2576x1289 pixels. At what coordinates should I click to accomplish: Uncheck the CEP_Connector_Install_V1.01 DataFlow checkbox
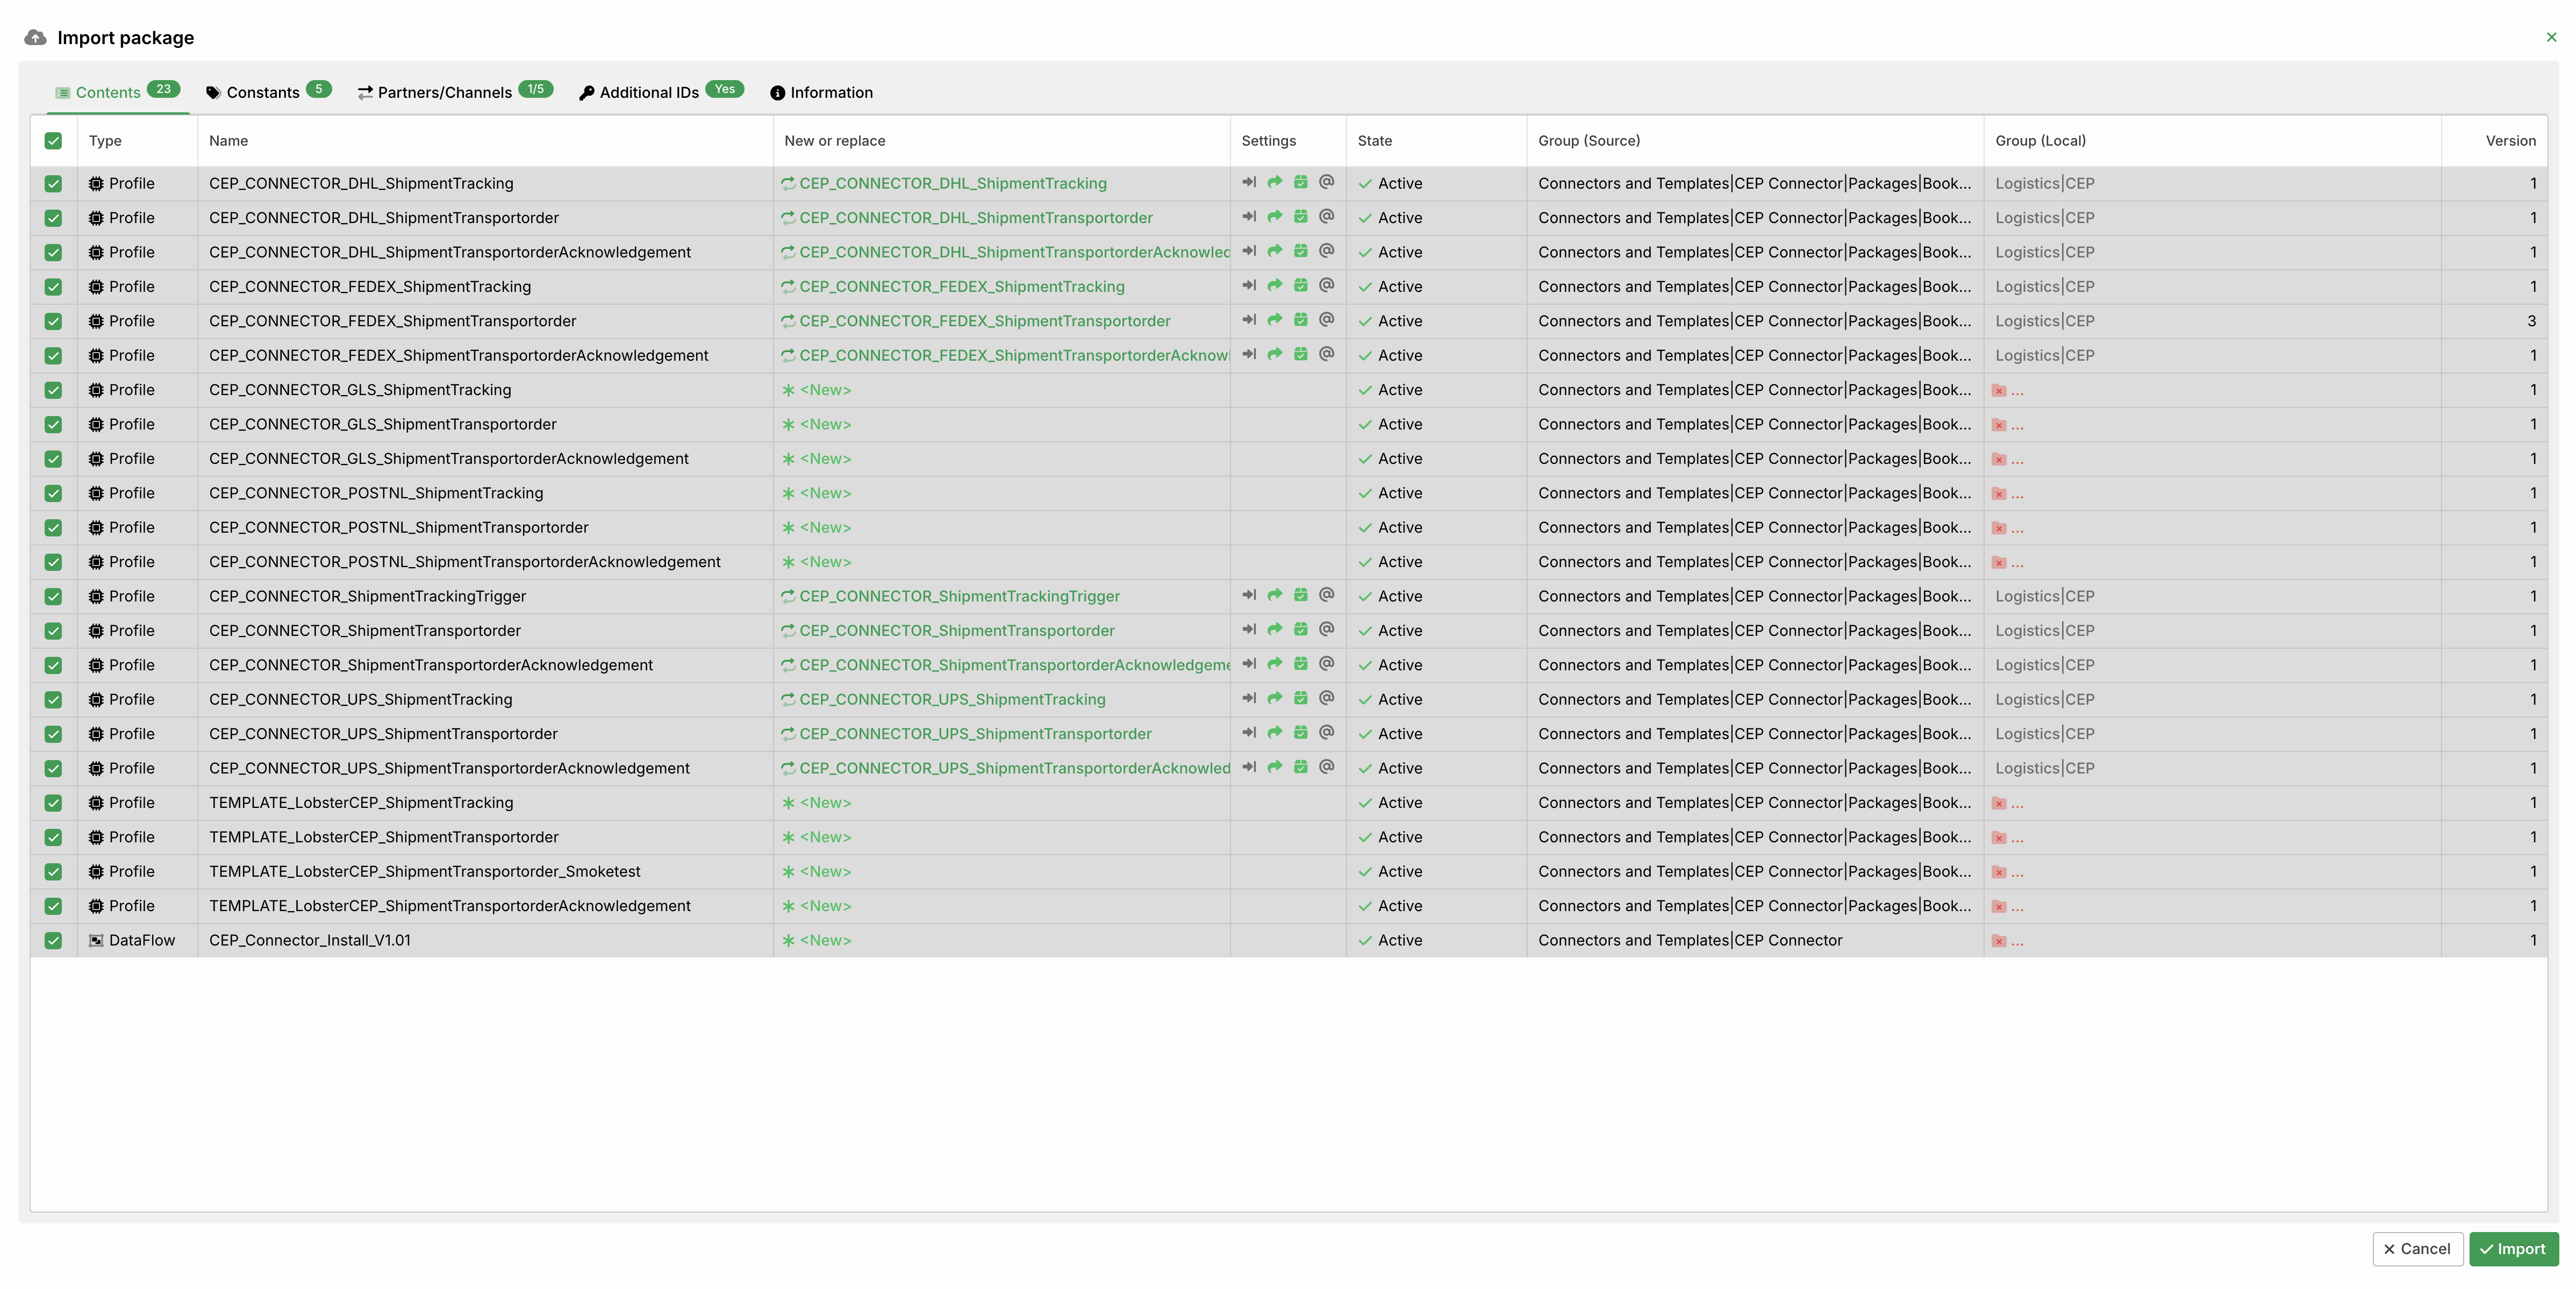pos(54,941)
